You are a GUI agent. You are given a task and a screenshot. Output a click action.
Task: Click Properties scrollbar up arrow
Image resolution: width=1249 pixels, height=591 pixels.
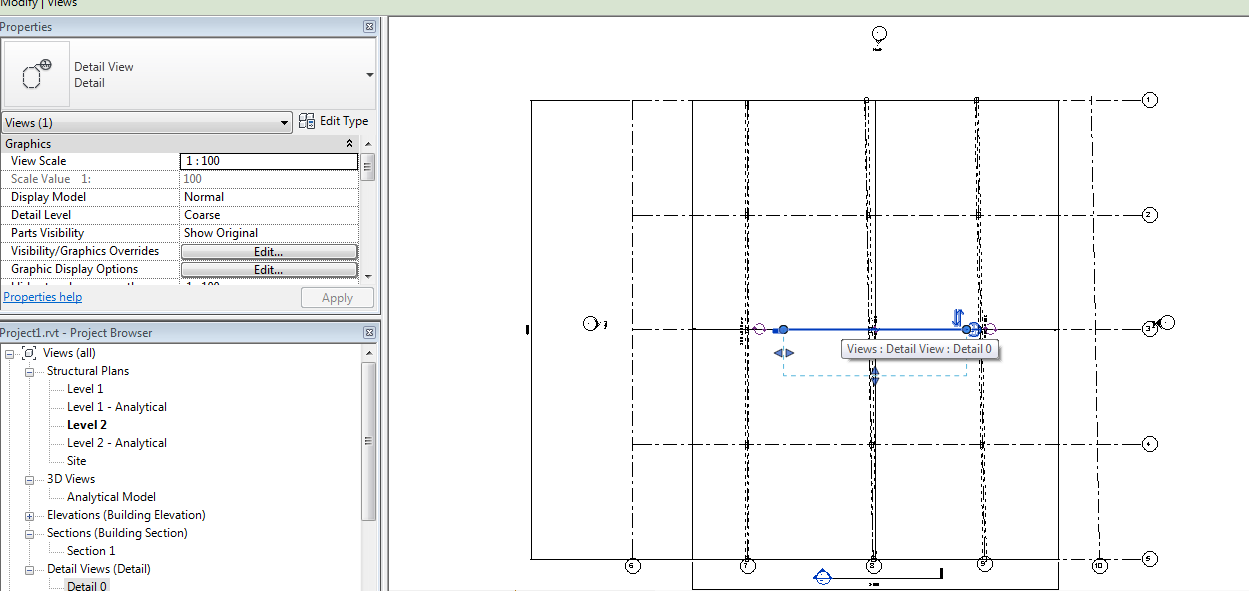click(x=368, y=143)
